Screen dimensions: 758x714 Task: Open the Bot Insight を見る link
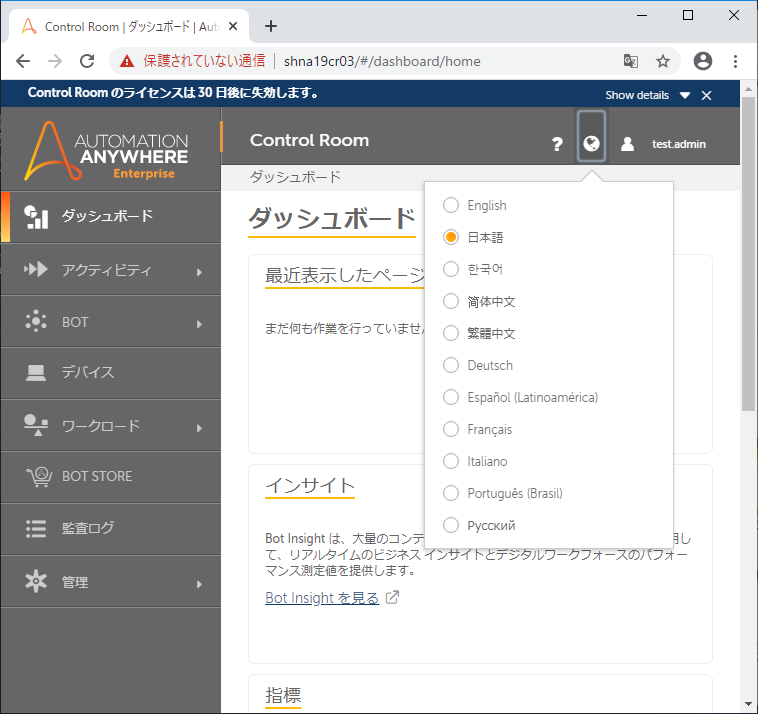point(322,598)
